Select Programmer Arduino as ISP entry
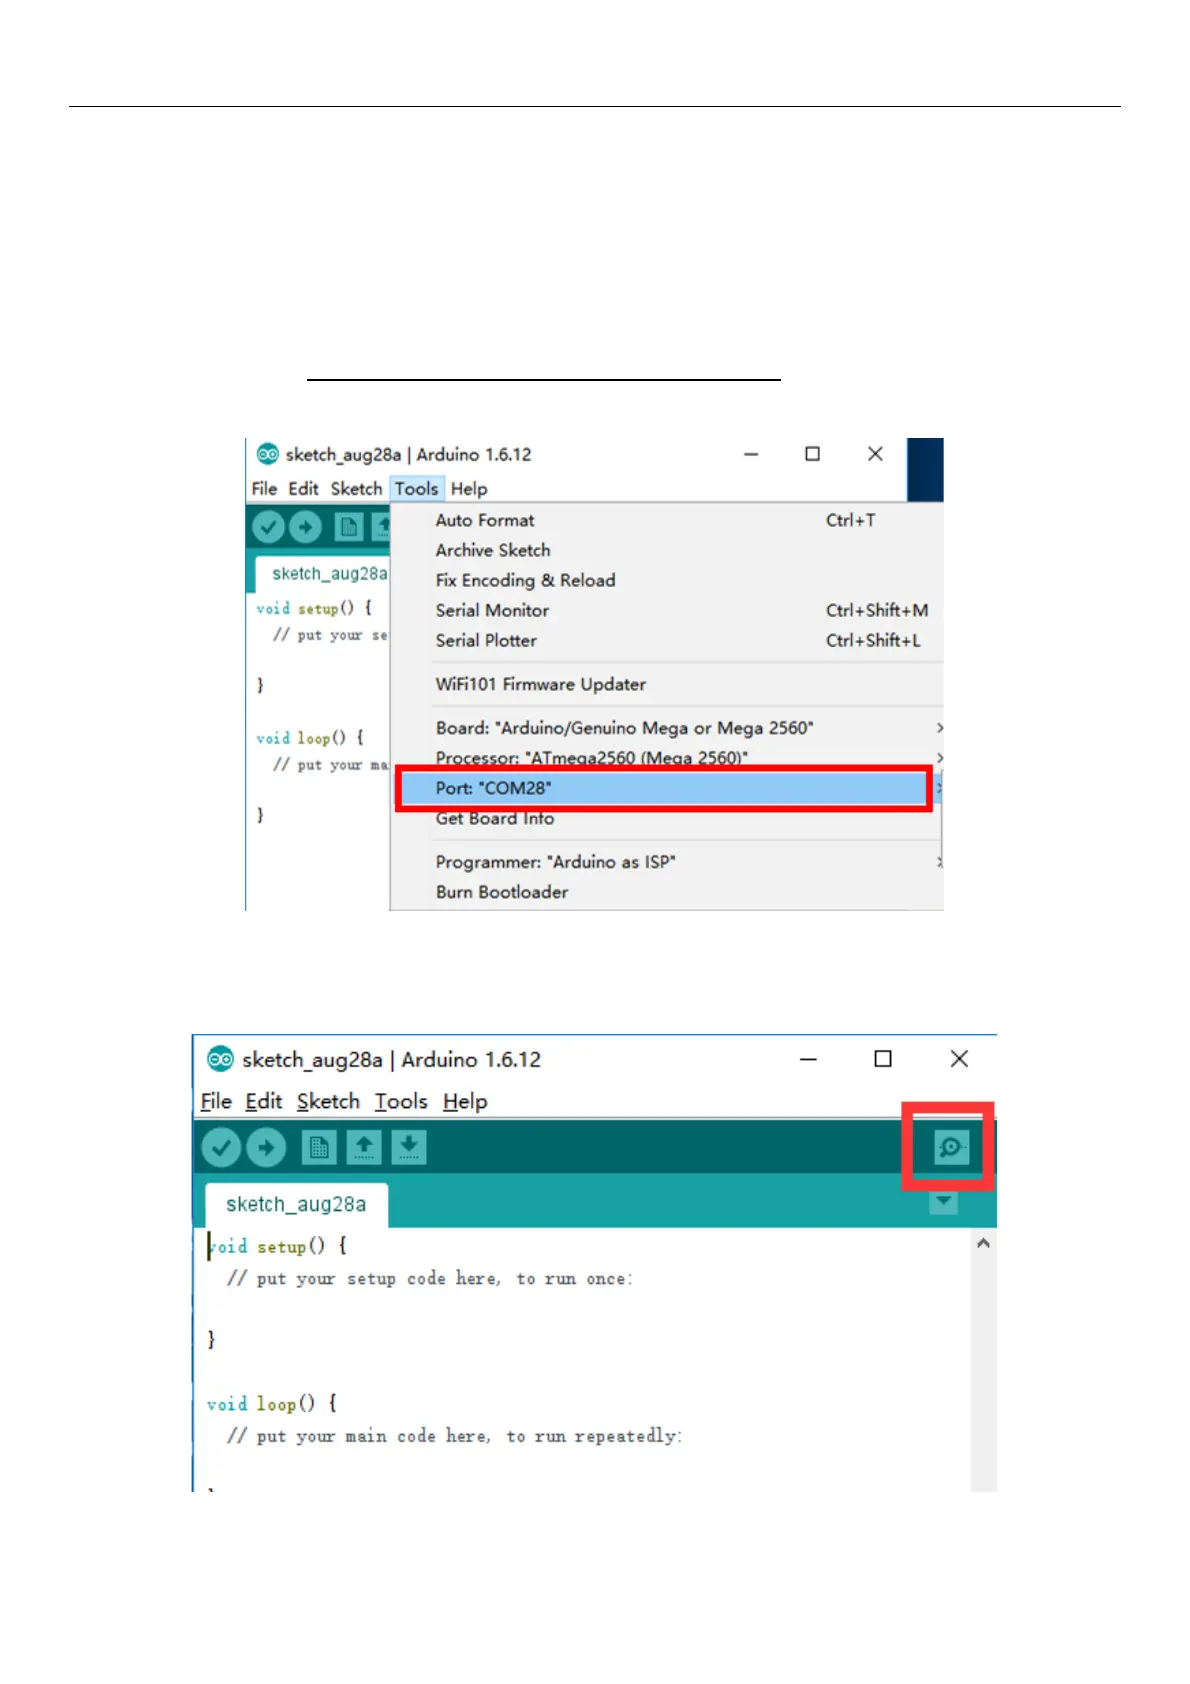This screenshot has height=1684, width=1190. [x=665, y=862]
